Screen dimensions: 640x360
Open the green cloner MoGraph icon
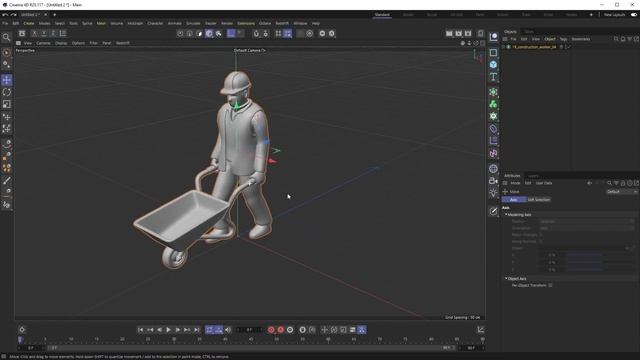point(493,104)
